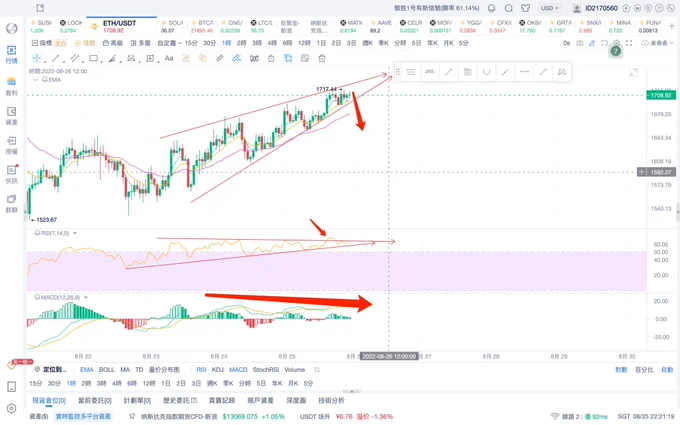Screen dimensions: 680x425
Task: Click the arc tool in floating toolbar
Action: 486,72
